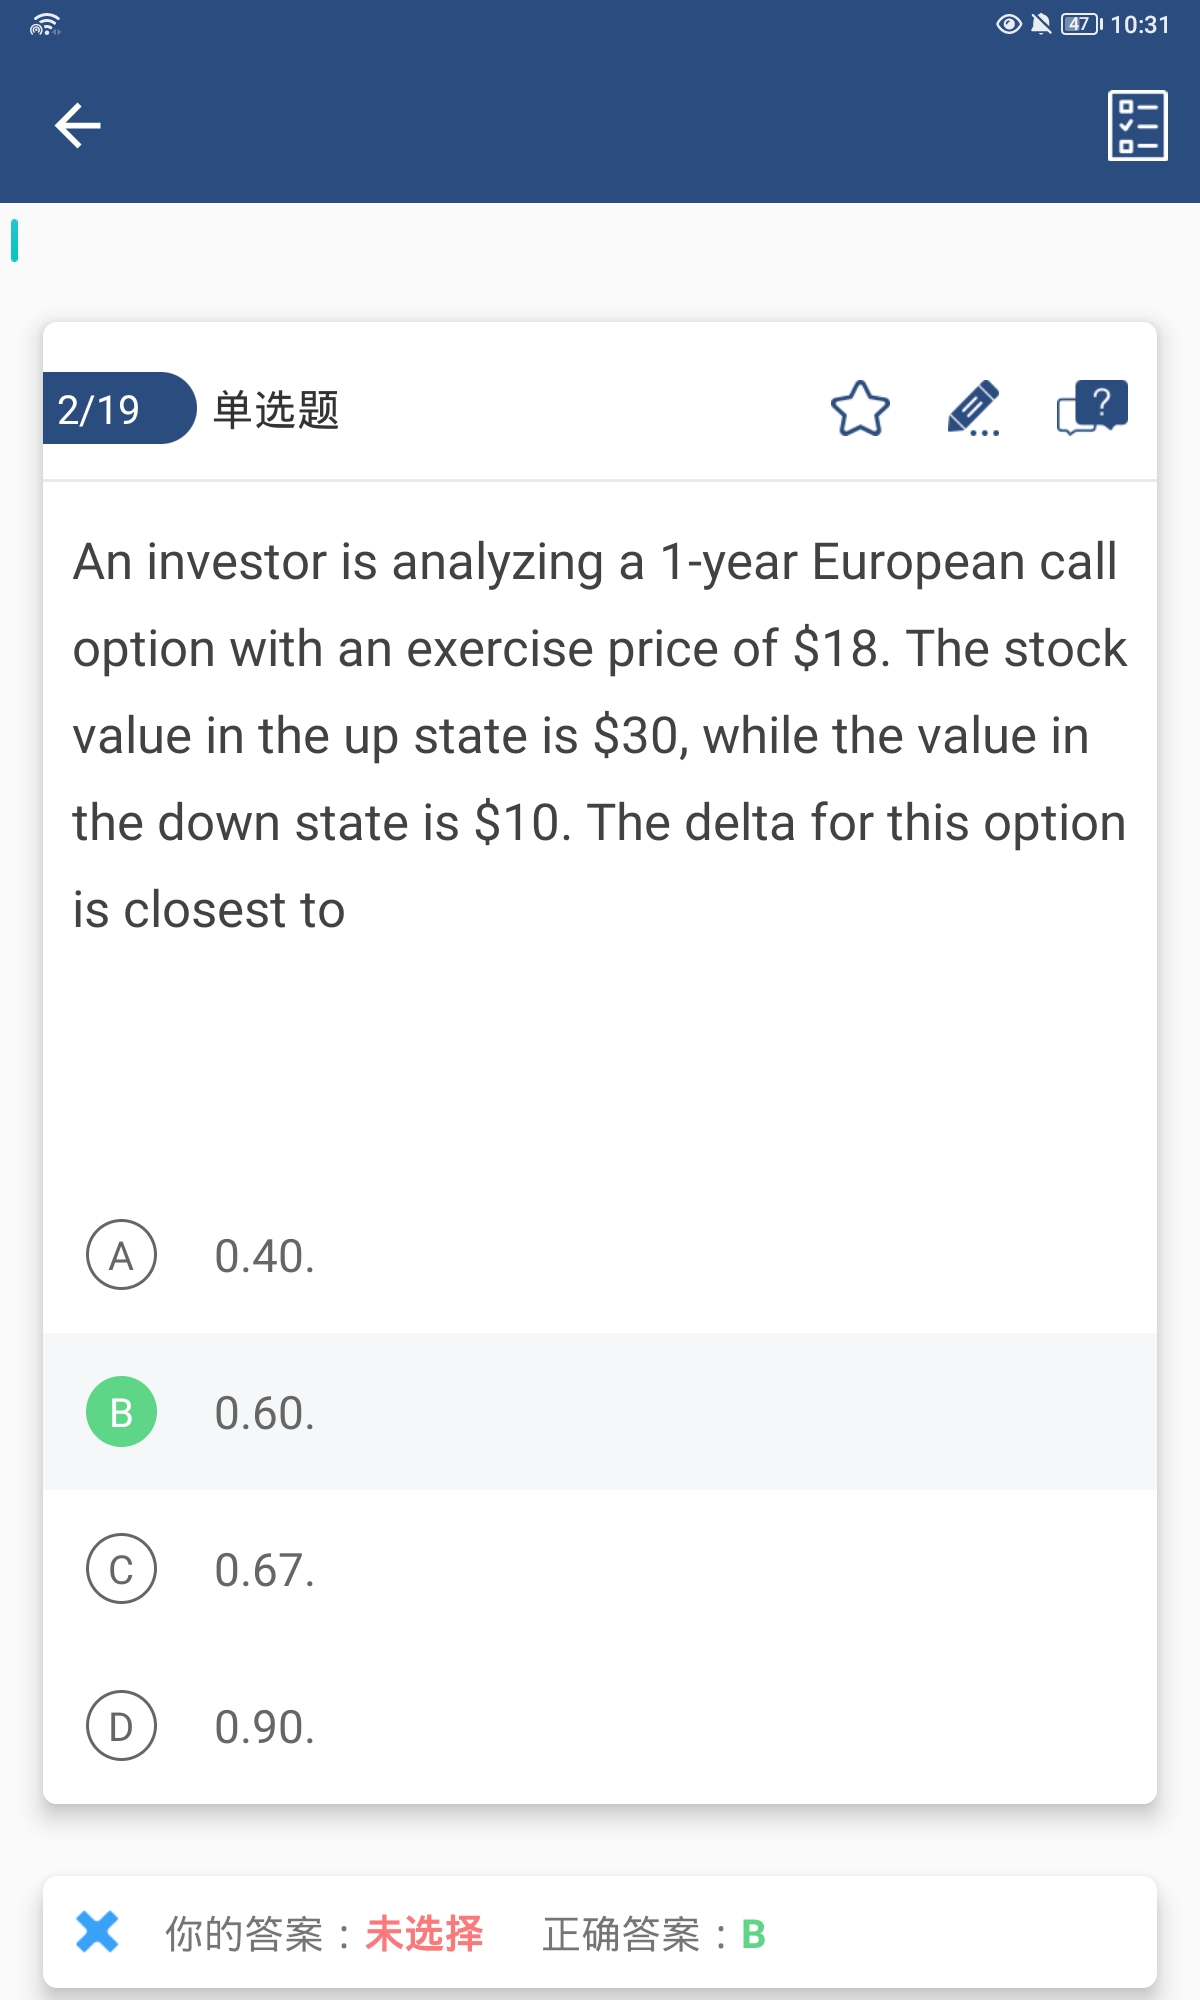
Task: Choose option C radio circle
Action: 121,1569
